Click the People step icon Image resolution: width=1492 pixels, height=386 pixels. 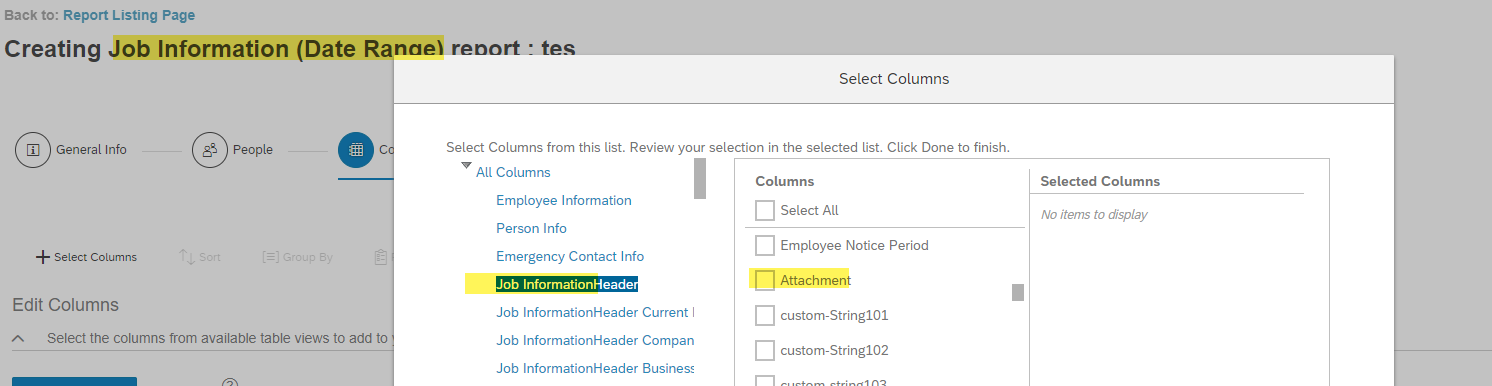[x=210, y=150]
